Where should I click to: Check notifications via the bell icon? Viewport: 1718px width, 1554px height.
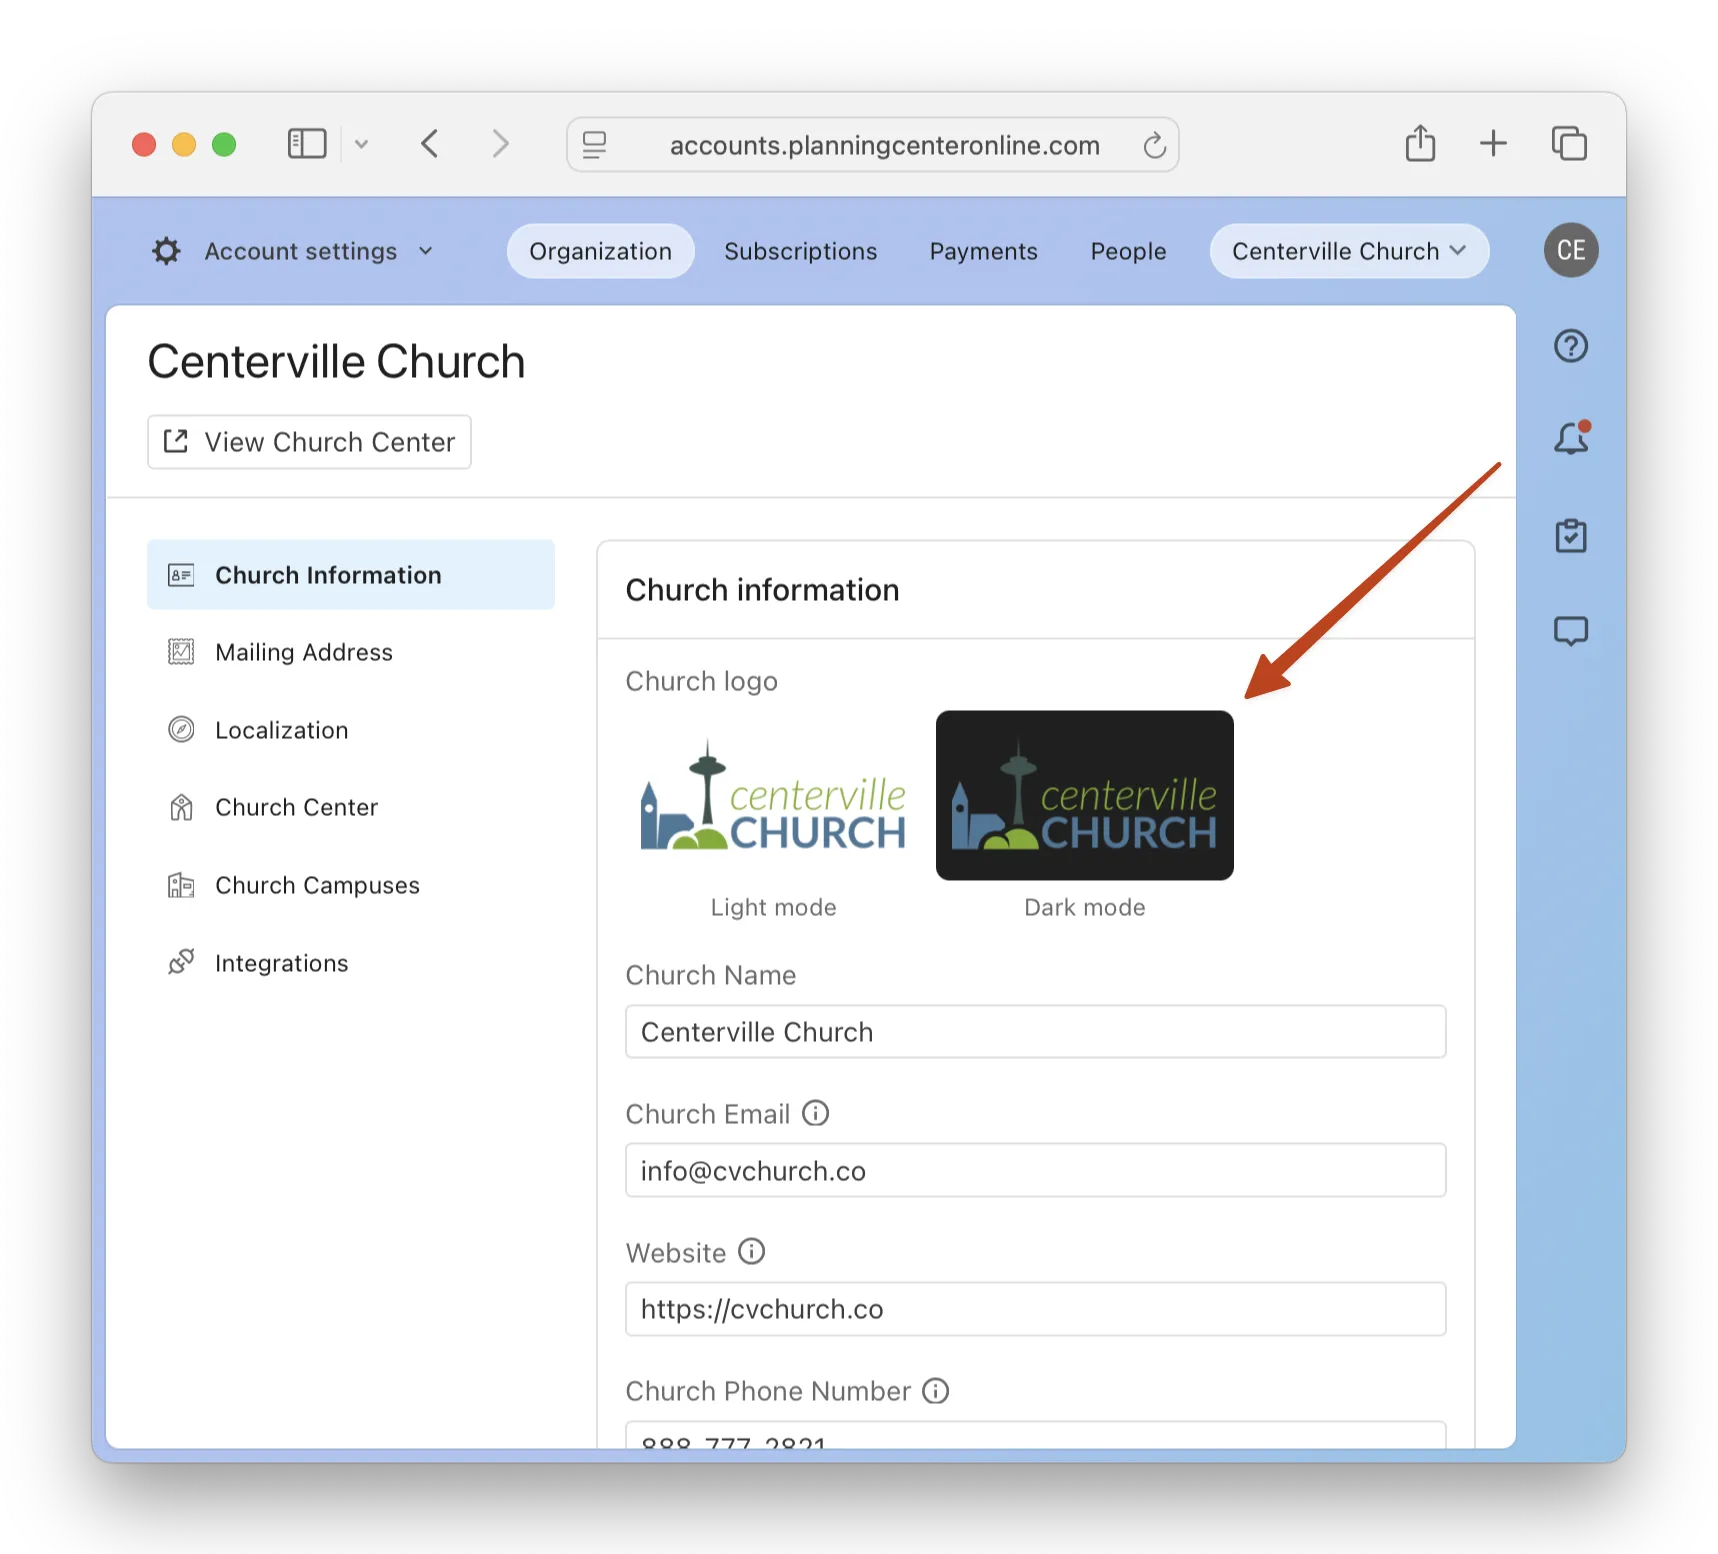1568,438
